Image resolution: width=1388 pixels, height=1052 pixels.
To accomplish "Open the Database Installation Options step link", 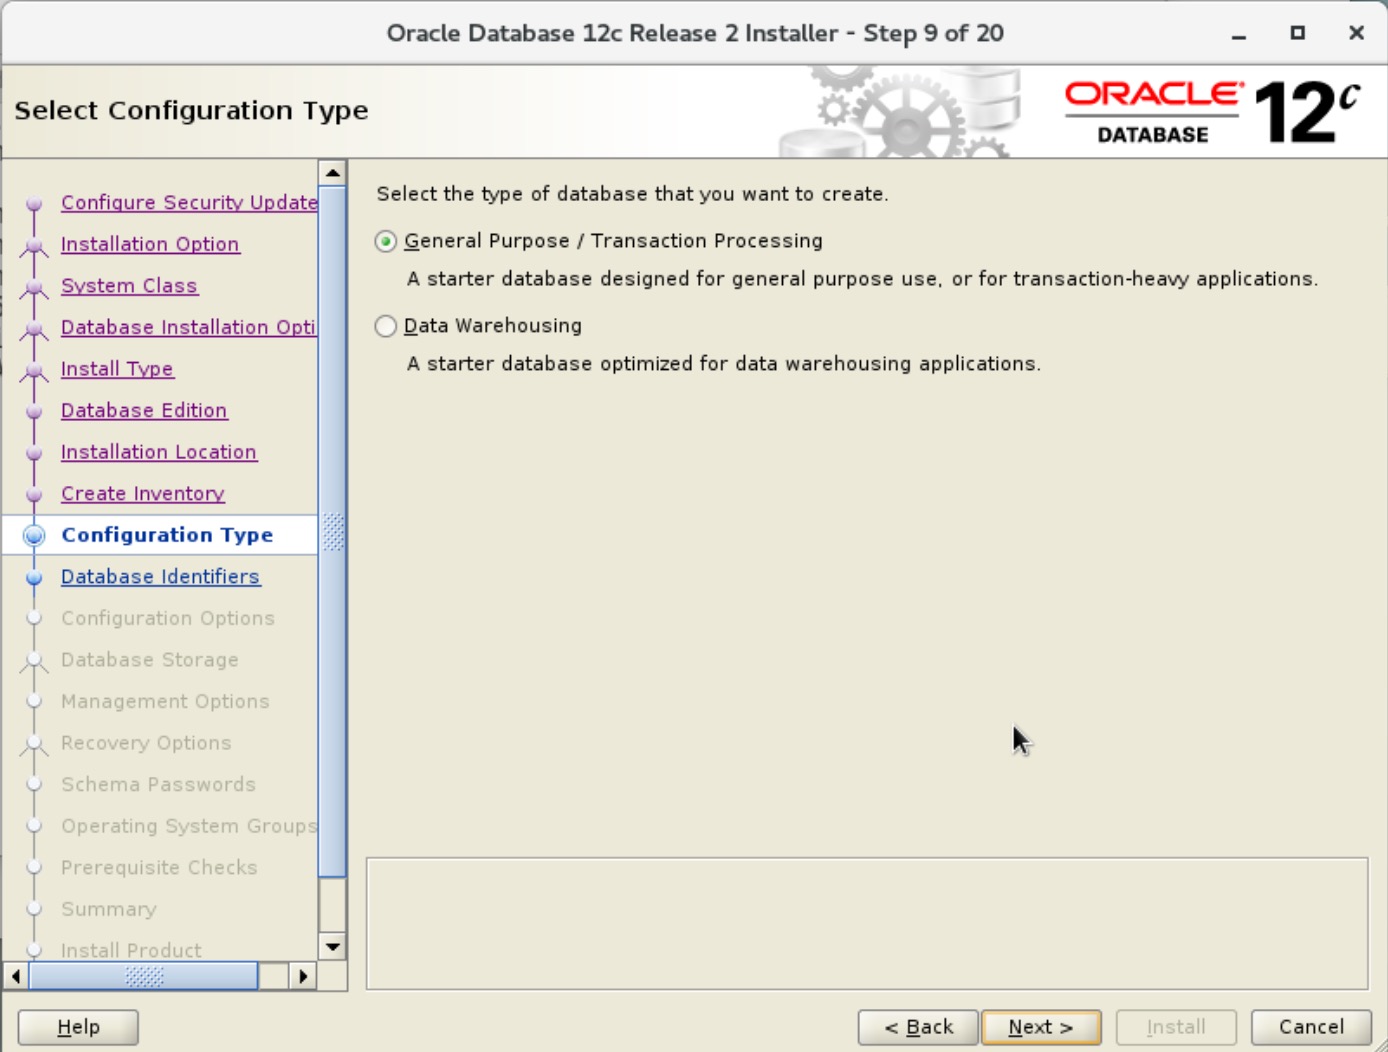I will 188,327.
